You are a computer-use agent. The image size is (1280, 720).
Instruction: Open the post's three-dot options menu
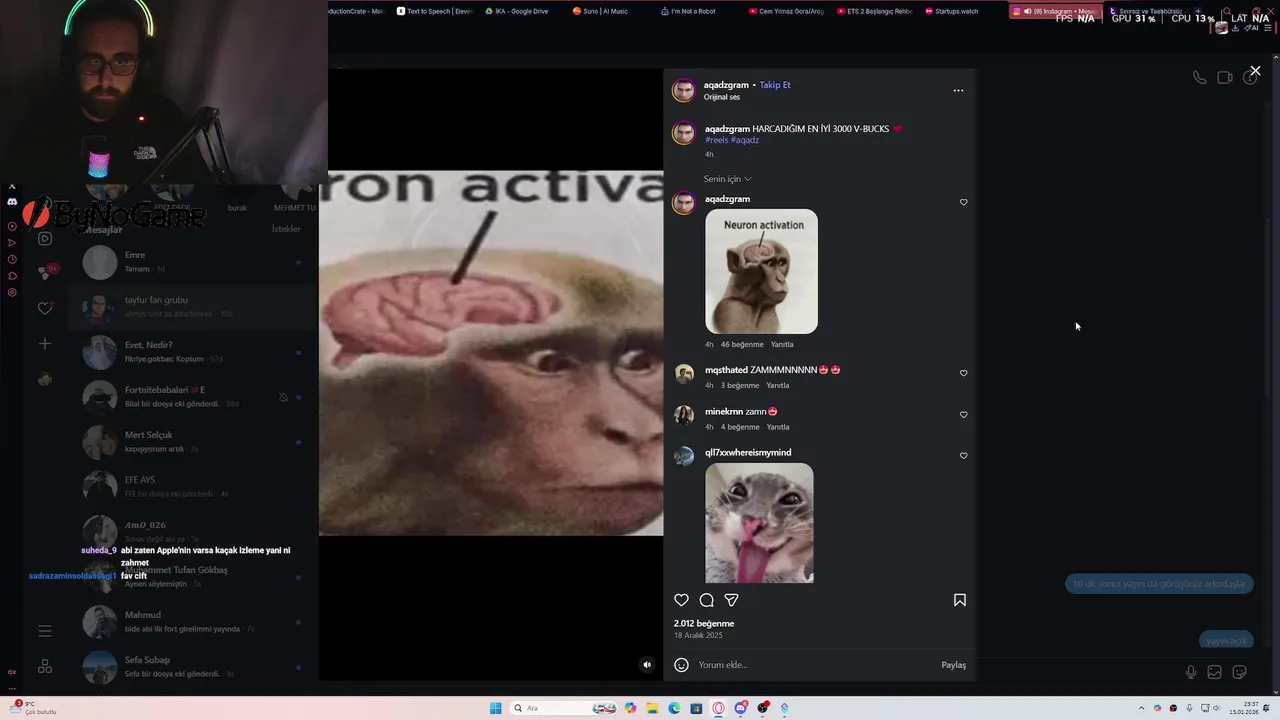point(958,90)
